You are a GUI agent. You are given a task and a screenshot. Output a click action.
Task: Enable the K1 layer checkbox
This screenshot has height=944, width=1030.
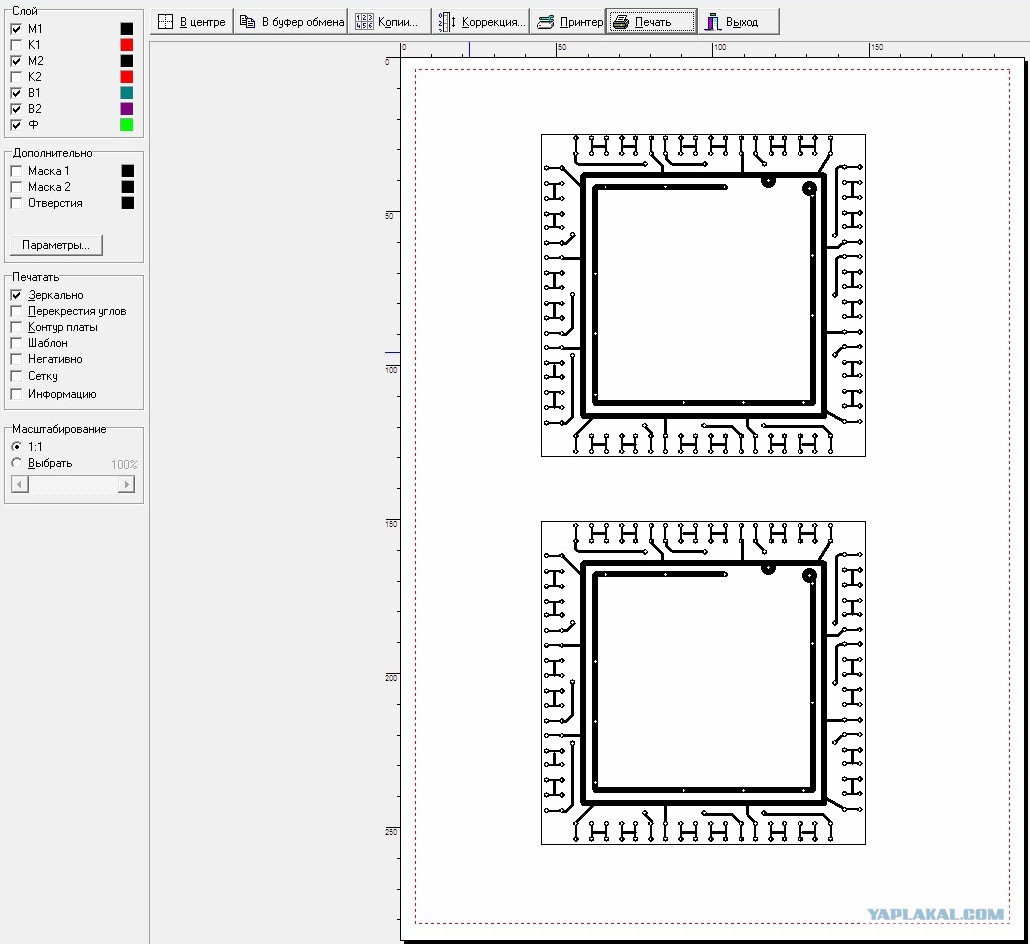pyautogui.click(x=16, y=45)
